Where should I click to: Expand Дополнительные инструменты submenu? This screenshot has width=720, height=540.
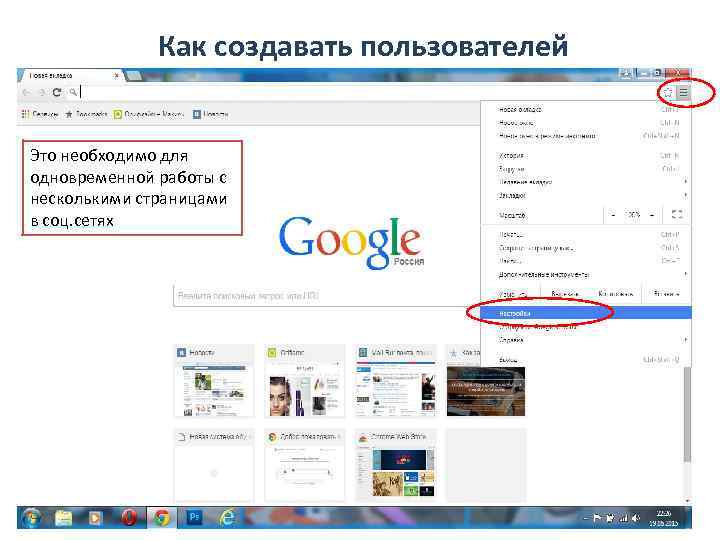586,274
